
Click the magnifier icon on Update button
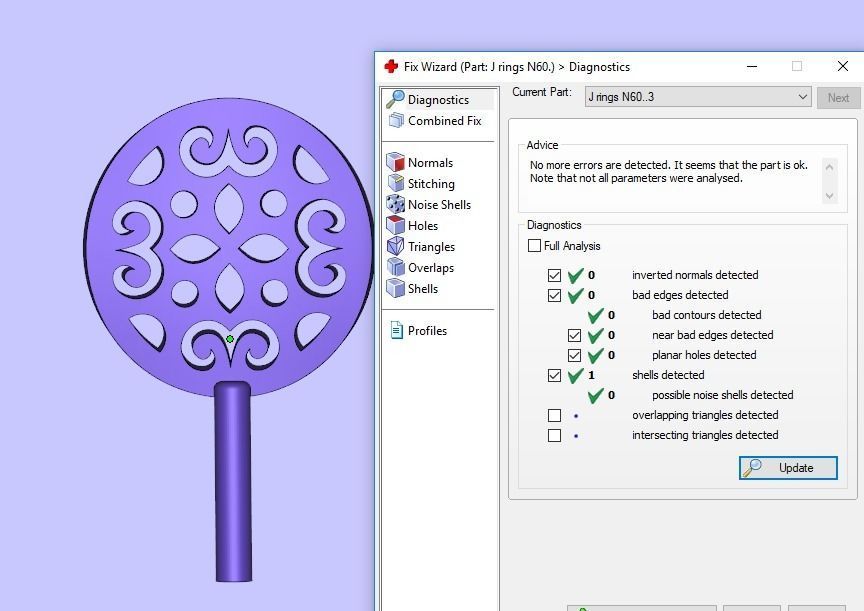click(x=753, y=468)
